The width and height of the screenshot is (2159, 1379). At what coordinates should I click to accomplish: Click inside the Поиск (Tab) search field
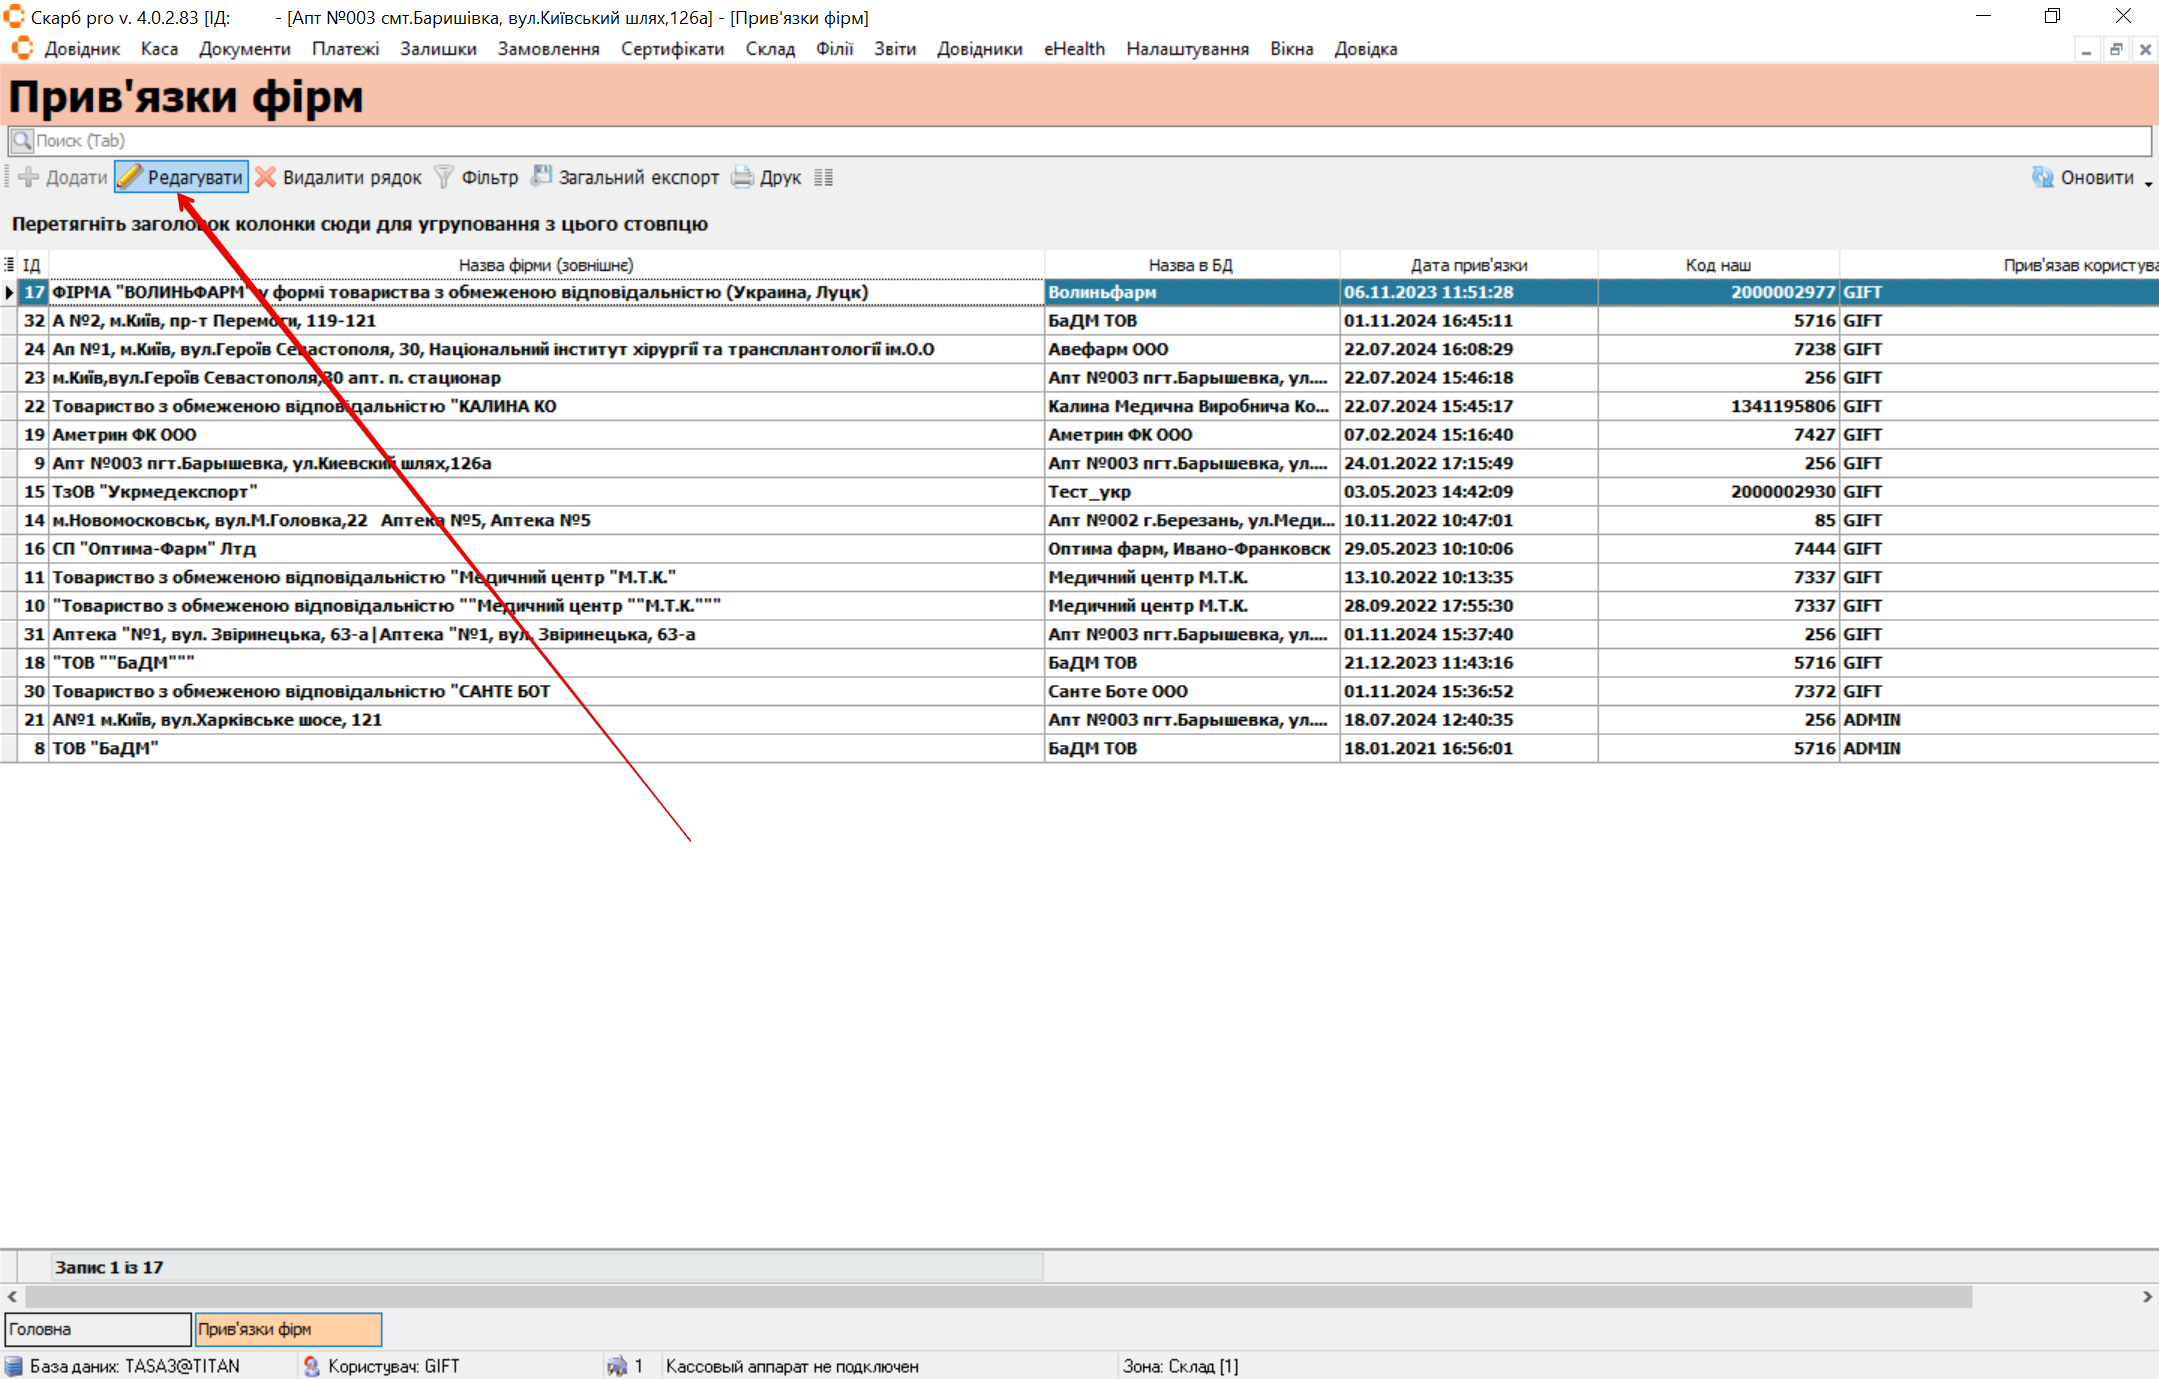[x=1080, y=141]
